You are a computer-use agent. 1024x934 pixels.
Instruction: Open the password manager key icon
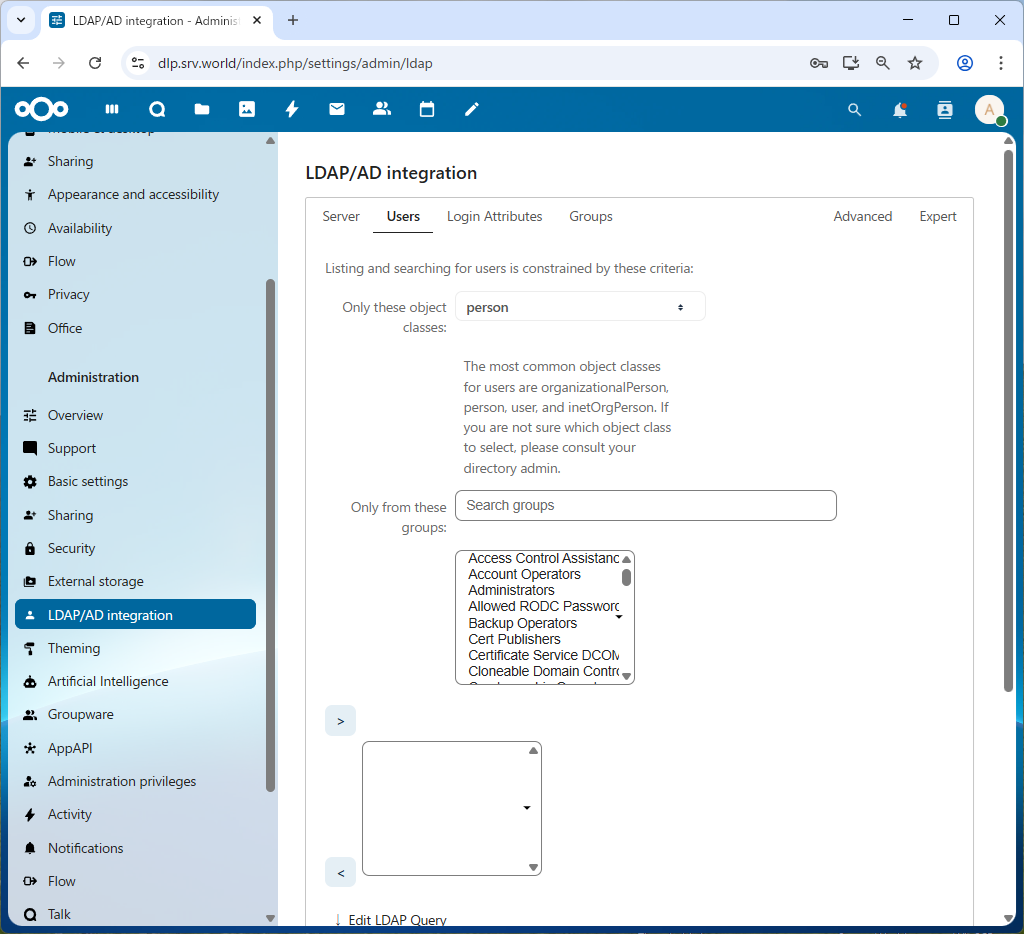pyautogui.click(x=818, y=63)
